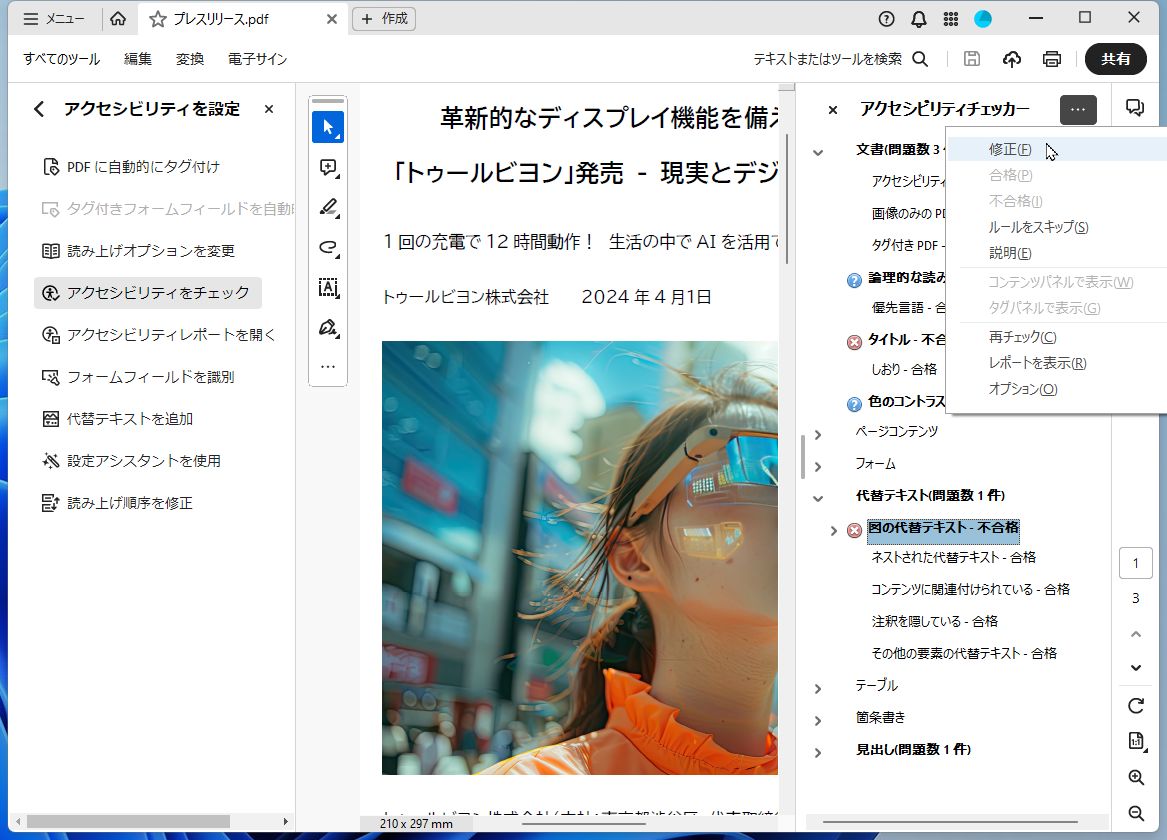
Task: Select 図の代替テキスト - 不合格 tree item
Action: [944, 529]
